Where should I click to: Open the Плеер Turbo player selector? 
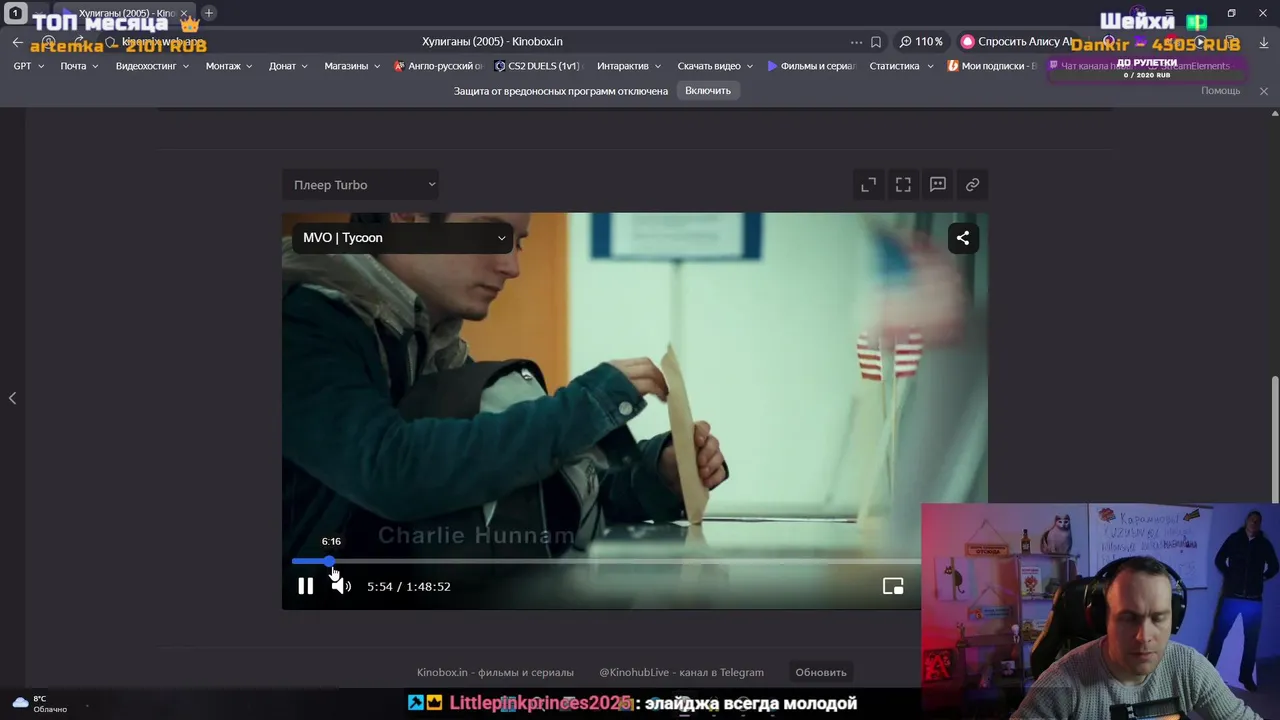coord(361,185)
